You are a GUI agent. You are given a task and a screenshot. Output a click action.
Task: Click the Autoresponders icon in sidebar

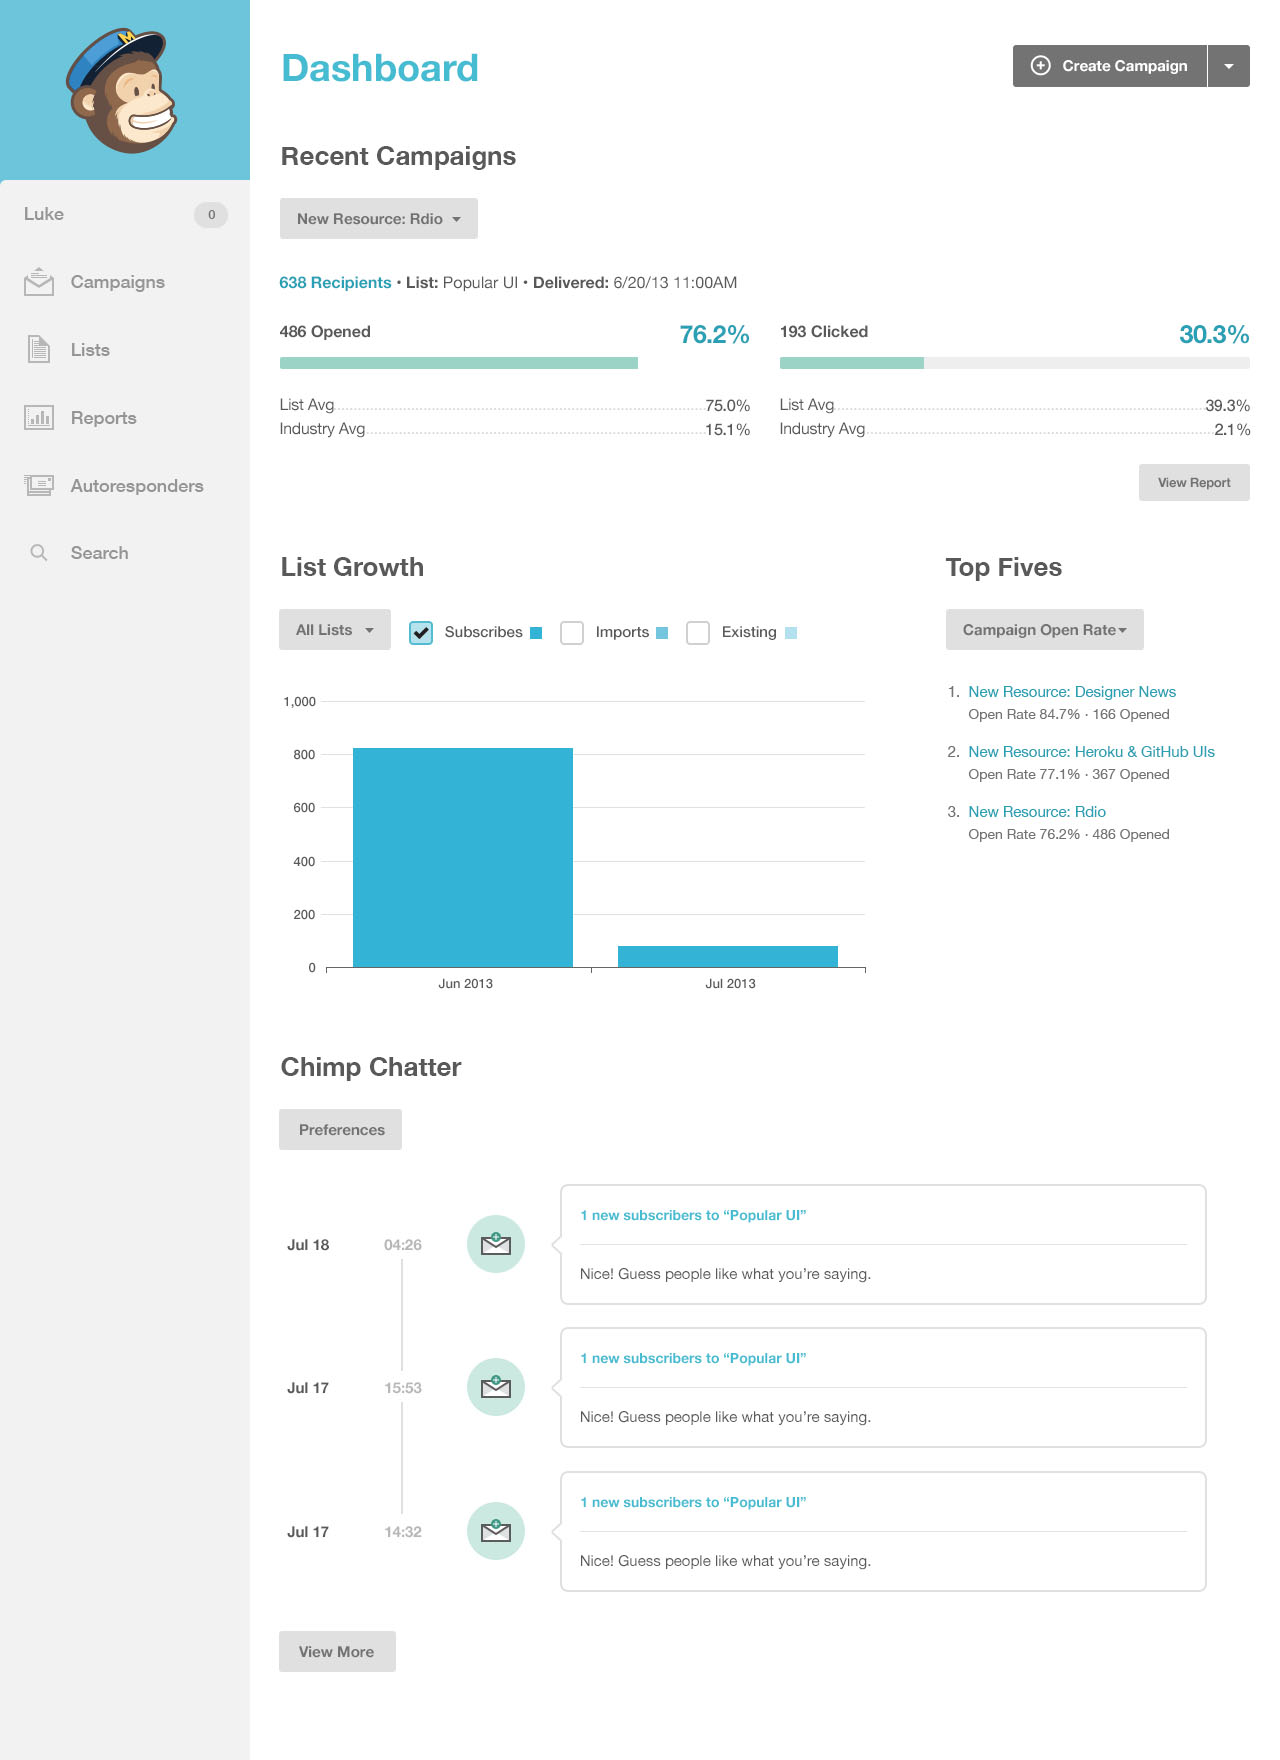(x=39, y=486)
